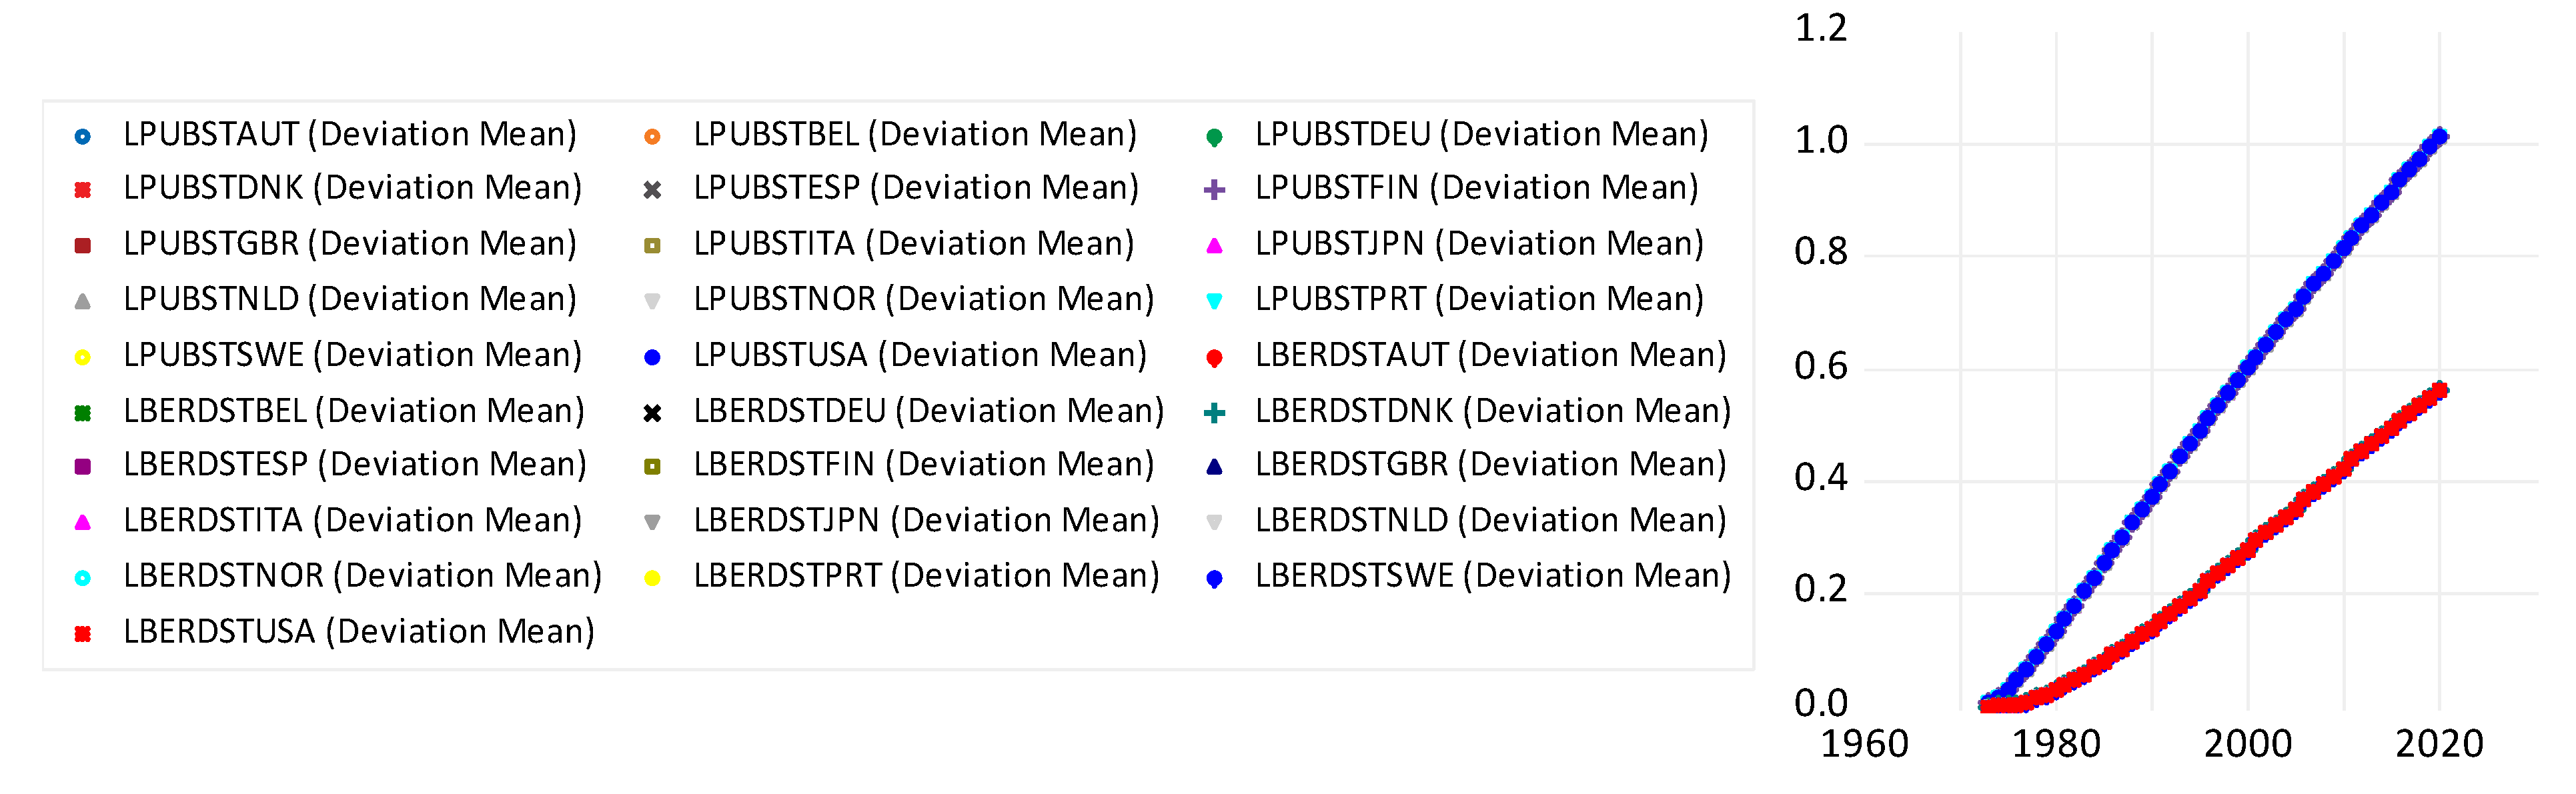Toggle LBERDSTAUT (Deviation Mean) legend entry
The width and height of the screenshot is (2576, 794).
tap(1490, 355)
